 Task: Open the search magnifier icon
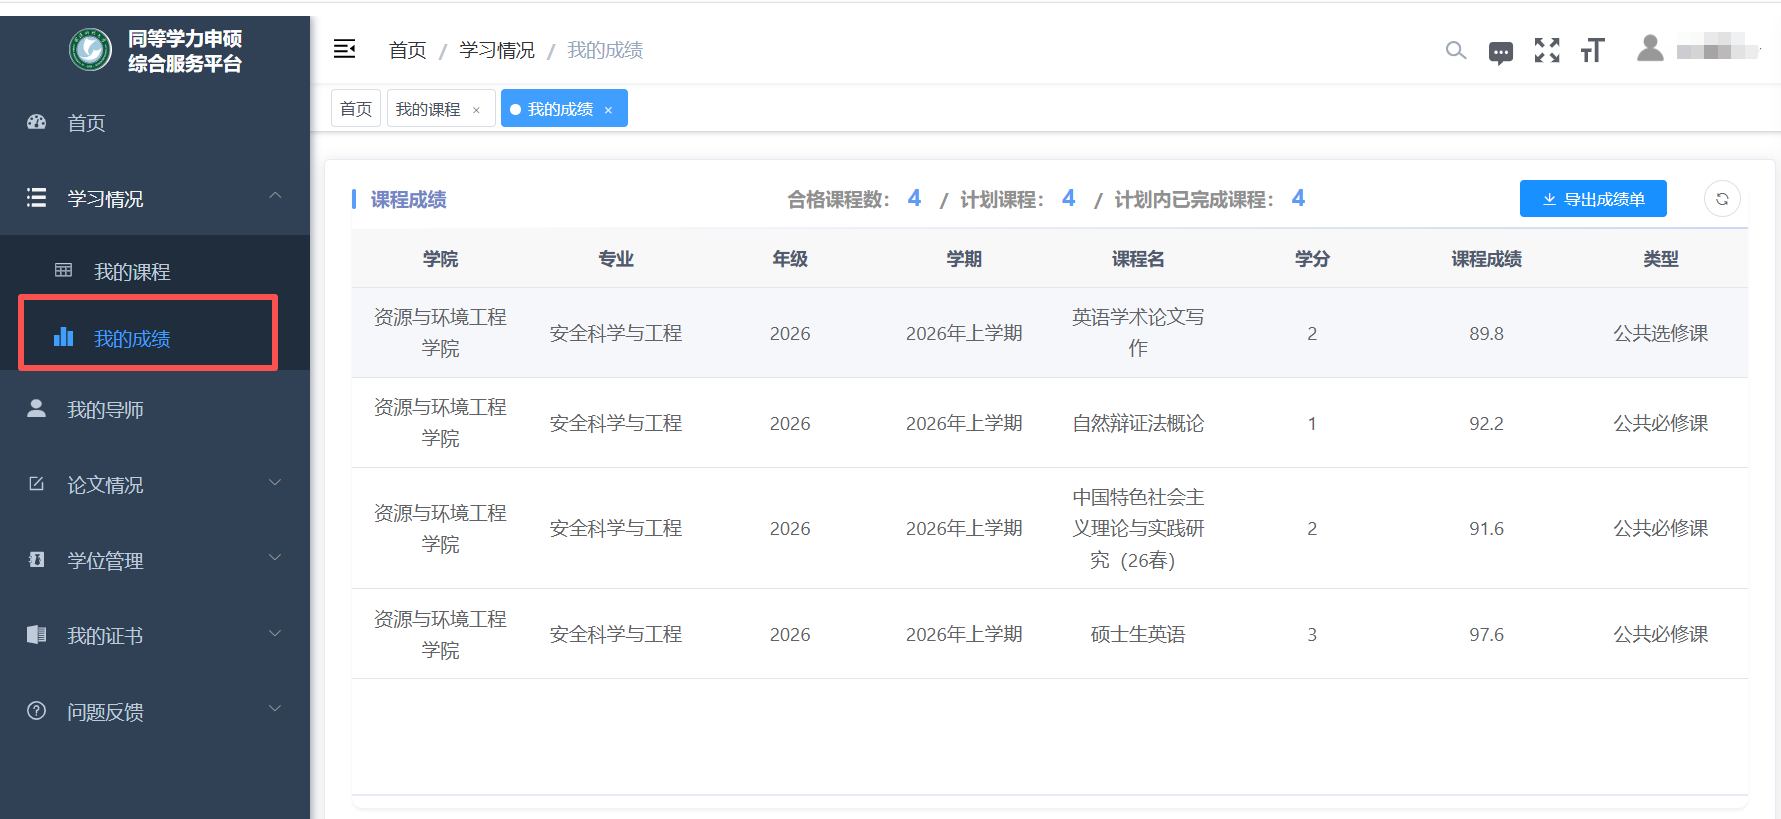pyautogui.click(x=1456, y=50)
